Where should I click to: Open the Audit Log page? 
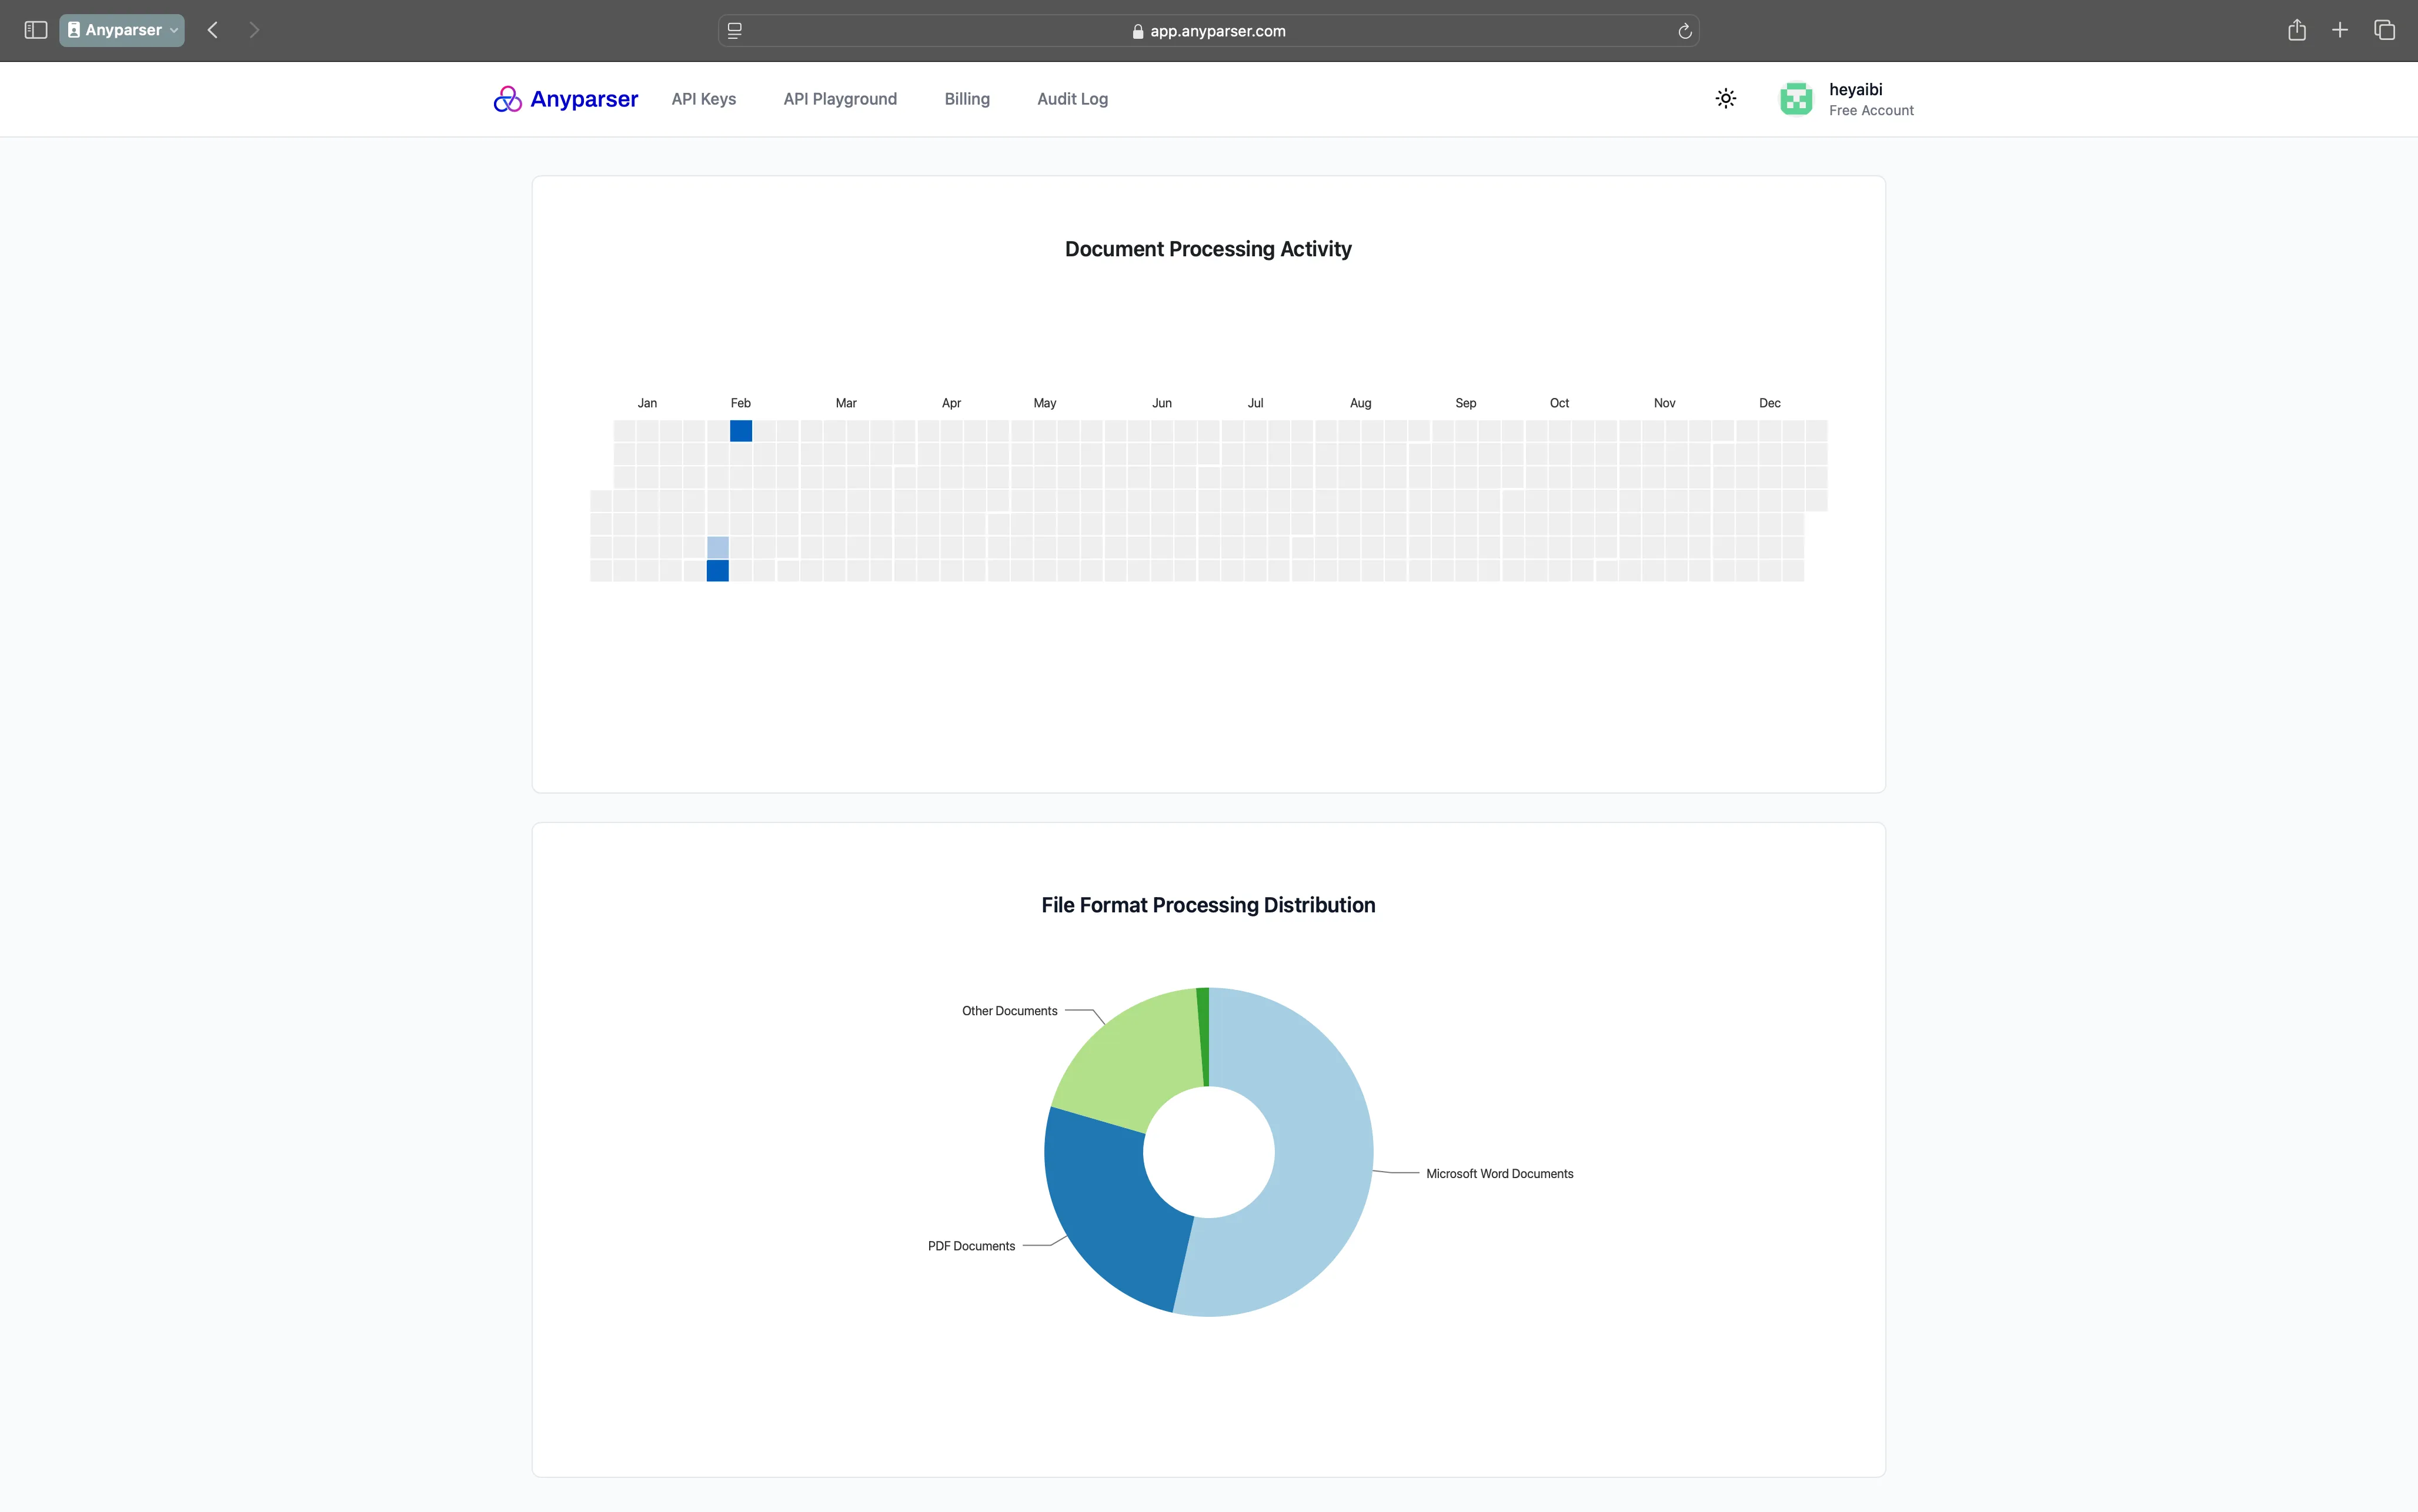pyautogui.click(x=1071, y=99)
